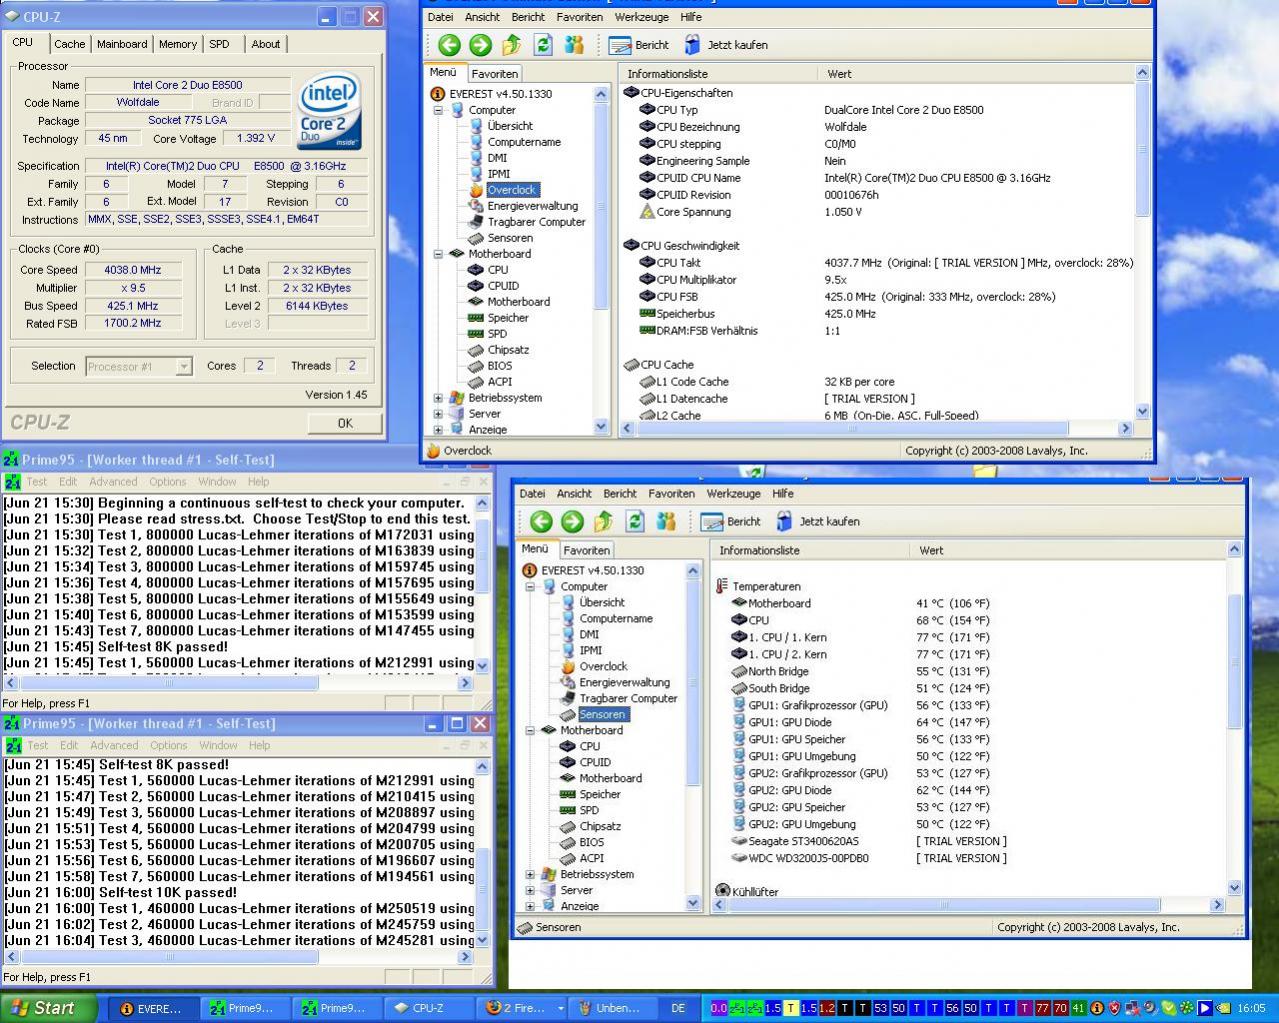The width and height of the screenshot is (1279, 1023).
Task: Click green back arrow in upper EVEREST window
Action: [449, 45]
